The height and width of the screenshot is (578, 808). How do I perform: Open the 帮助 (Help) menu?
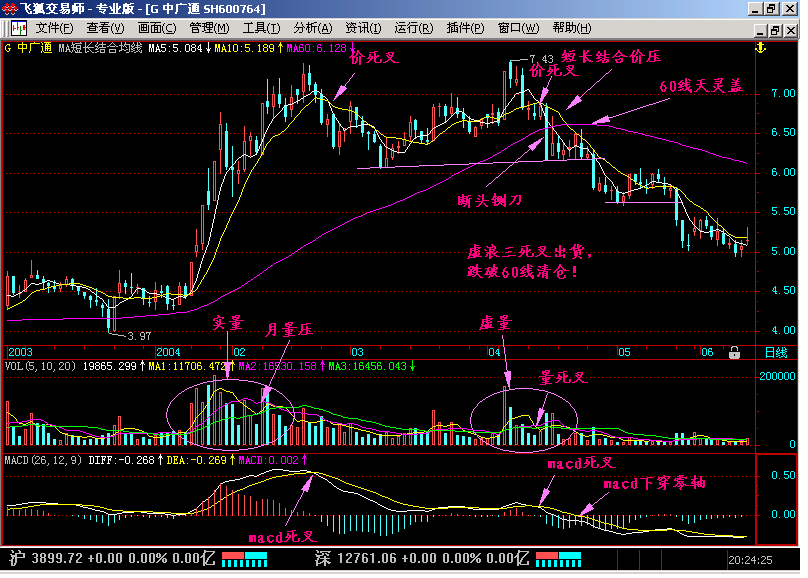[571, 27]
